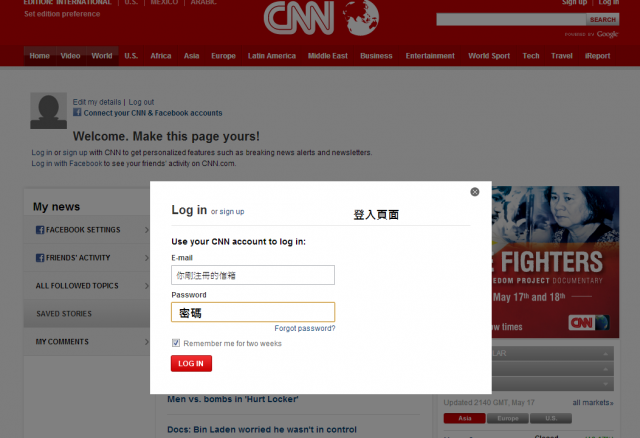640x438 pixels.
Task: Click the SEARCH button
Action: point(602,20)
